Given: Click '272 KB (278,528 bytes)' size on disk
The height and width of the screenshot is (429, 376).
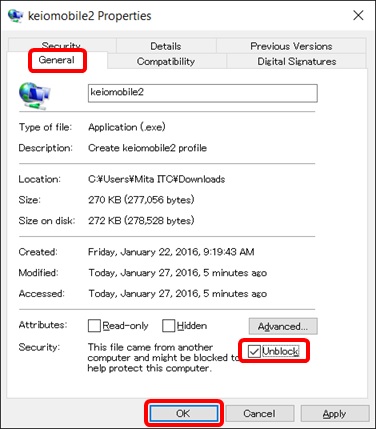Looking at the screenshot, I should [141, 220].
